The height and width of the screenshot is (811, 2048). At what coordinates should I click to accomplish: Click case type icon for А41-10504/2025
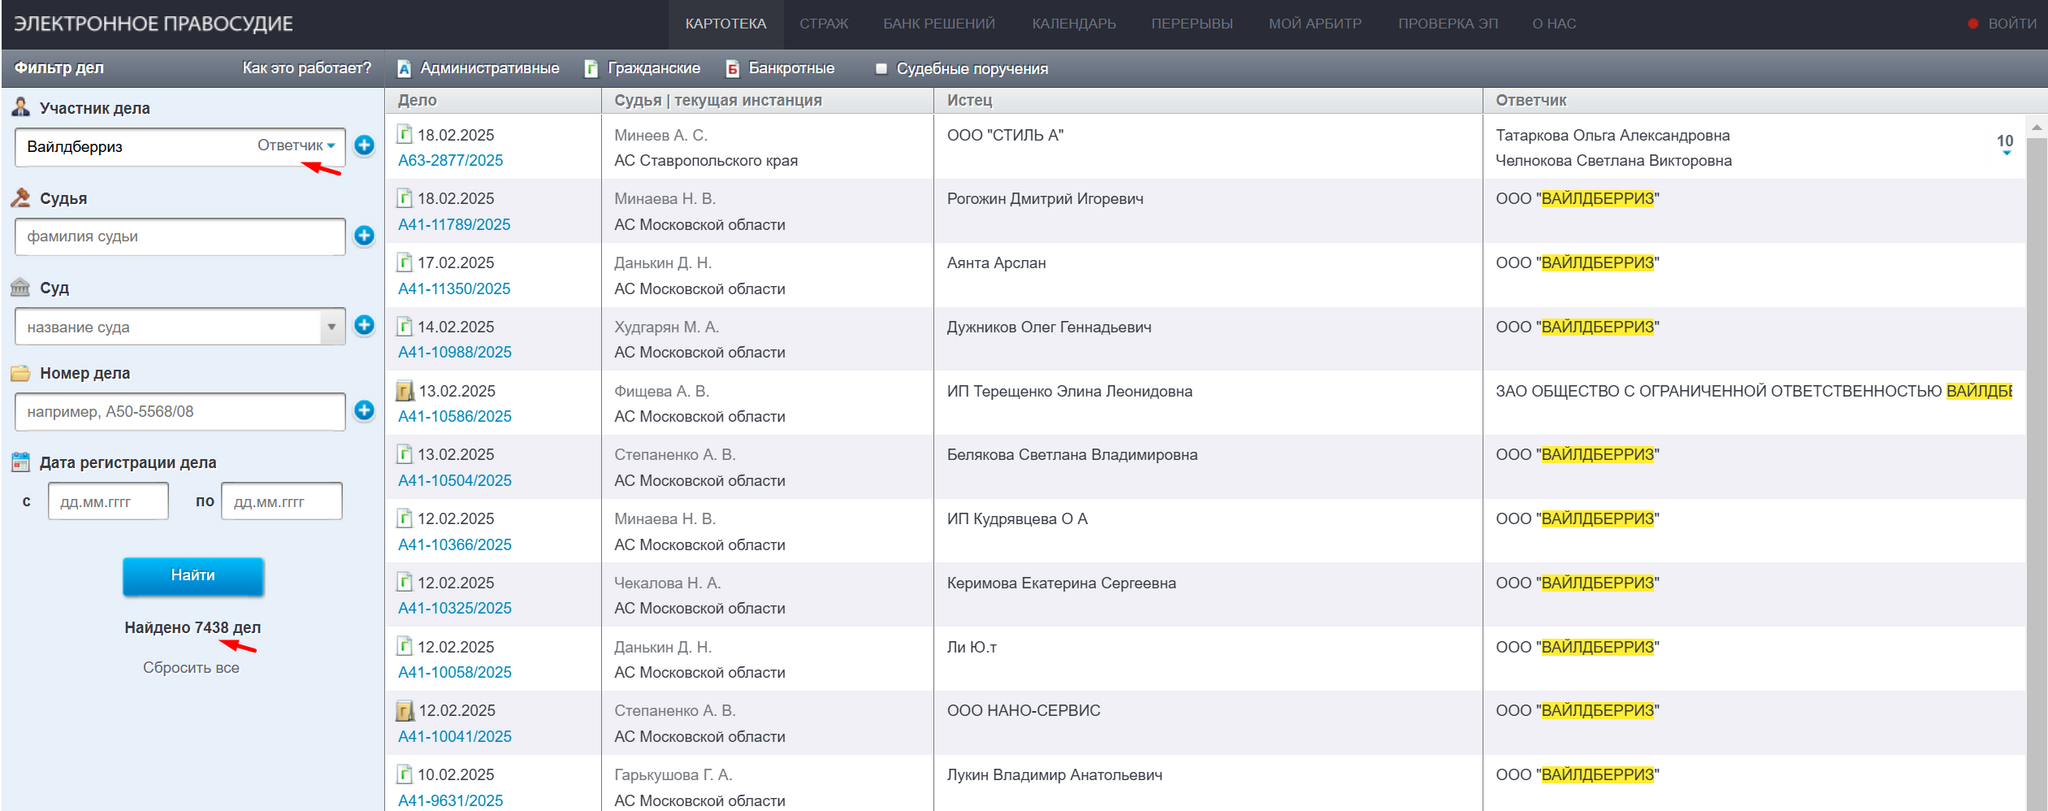(x=404, y=454)
